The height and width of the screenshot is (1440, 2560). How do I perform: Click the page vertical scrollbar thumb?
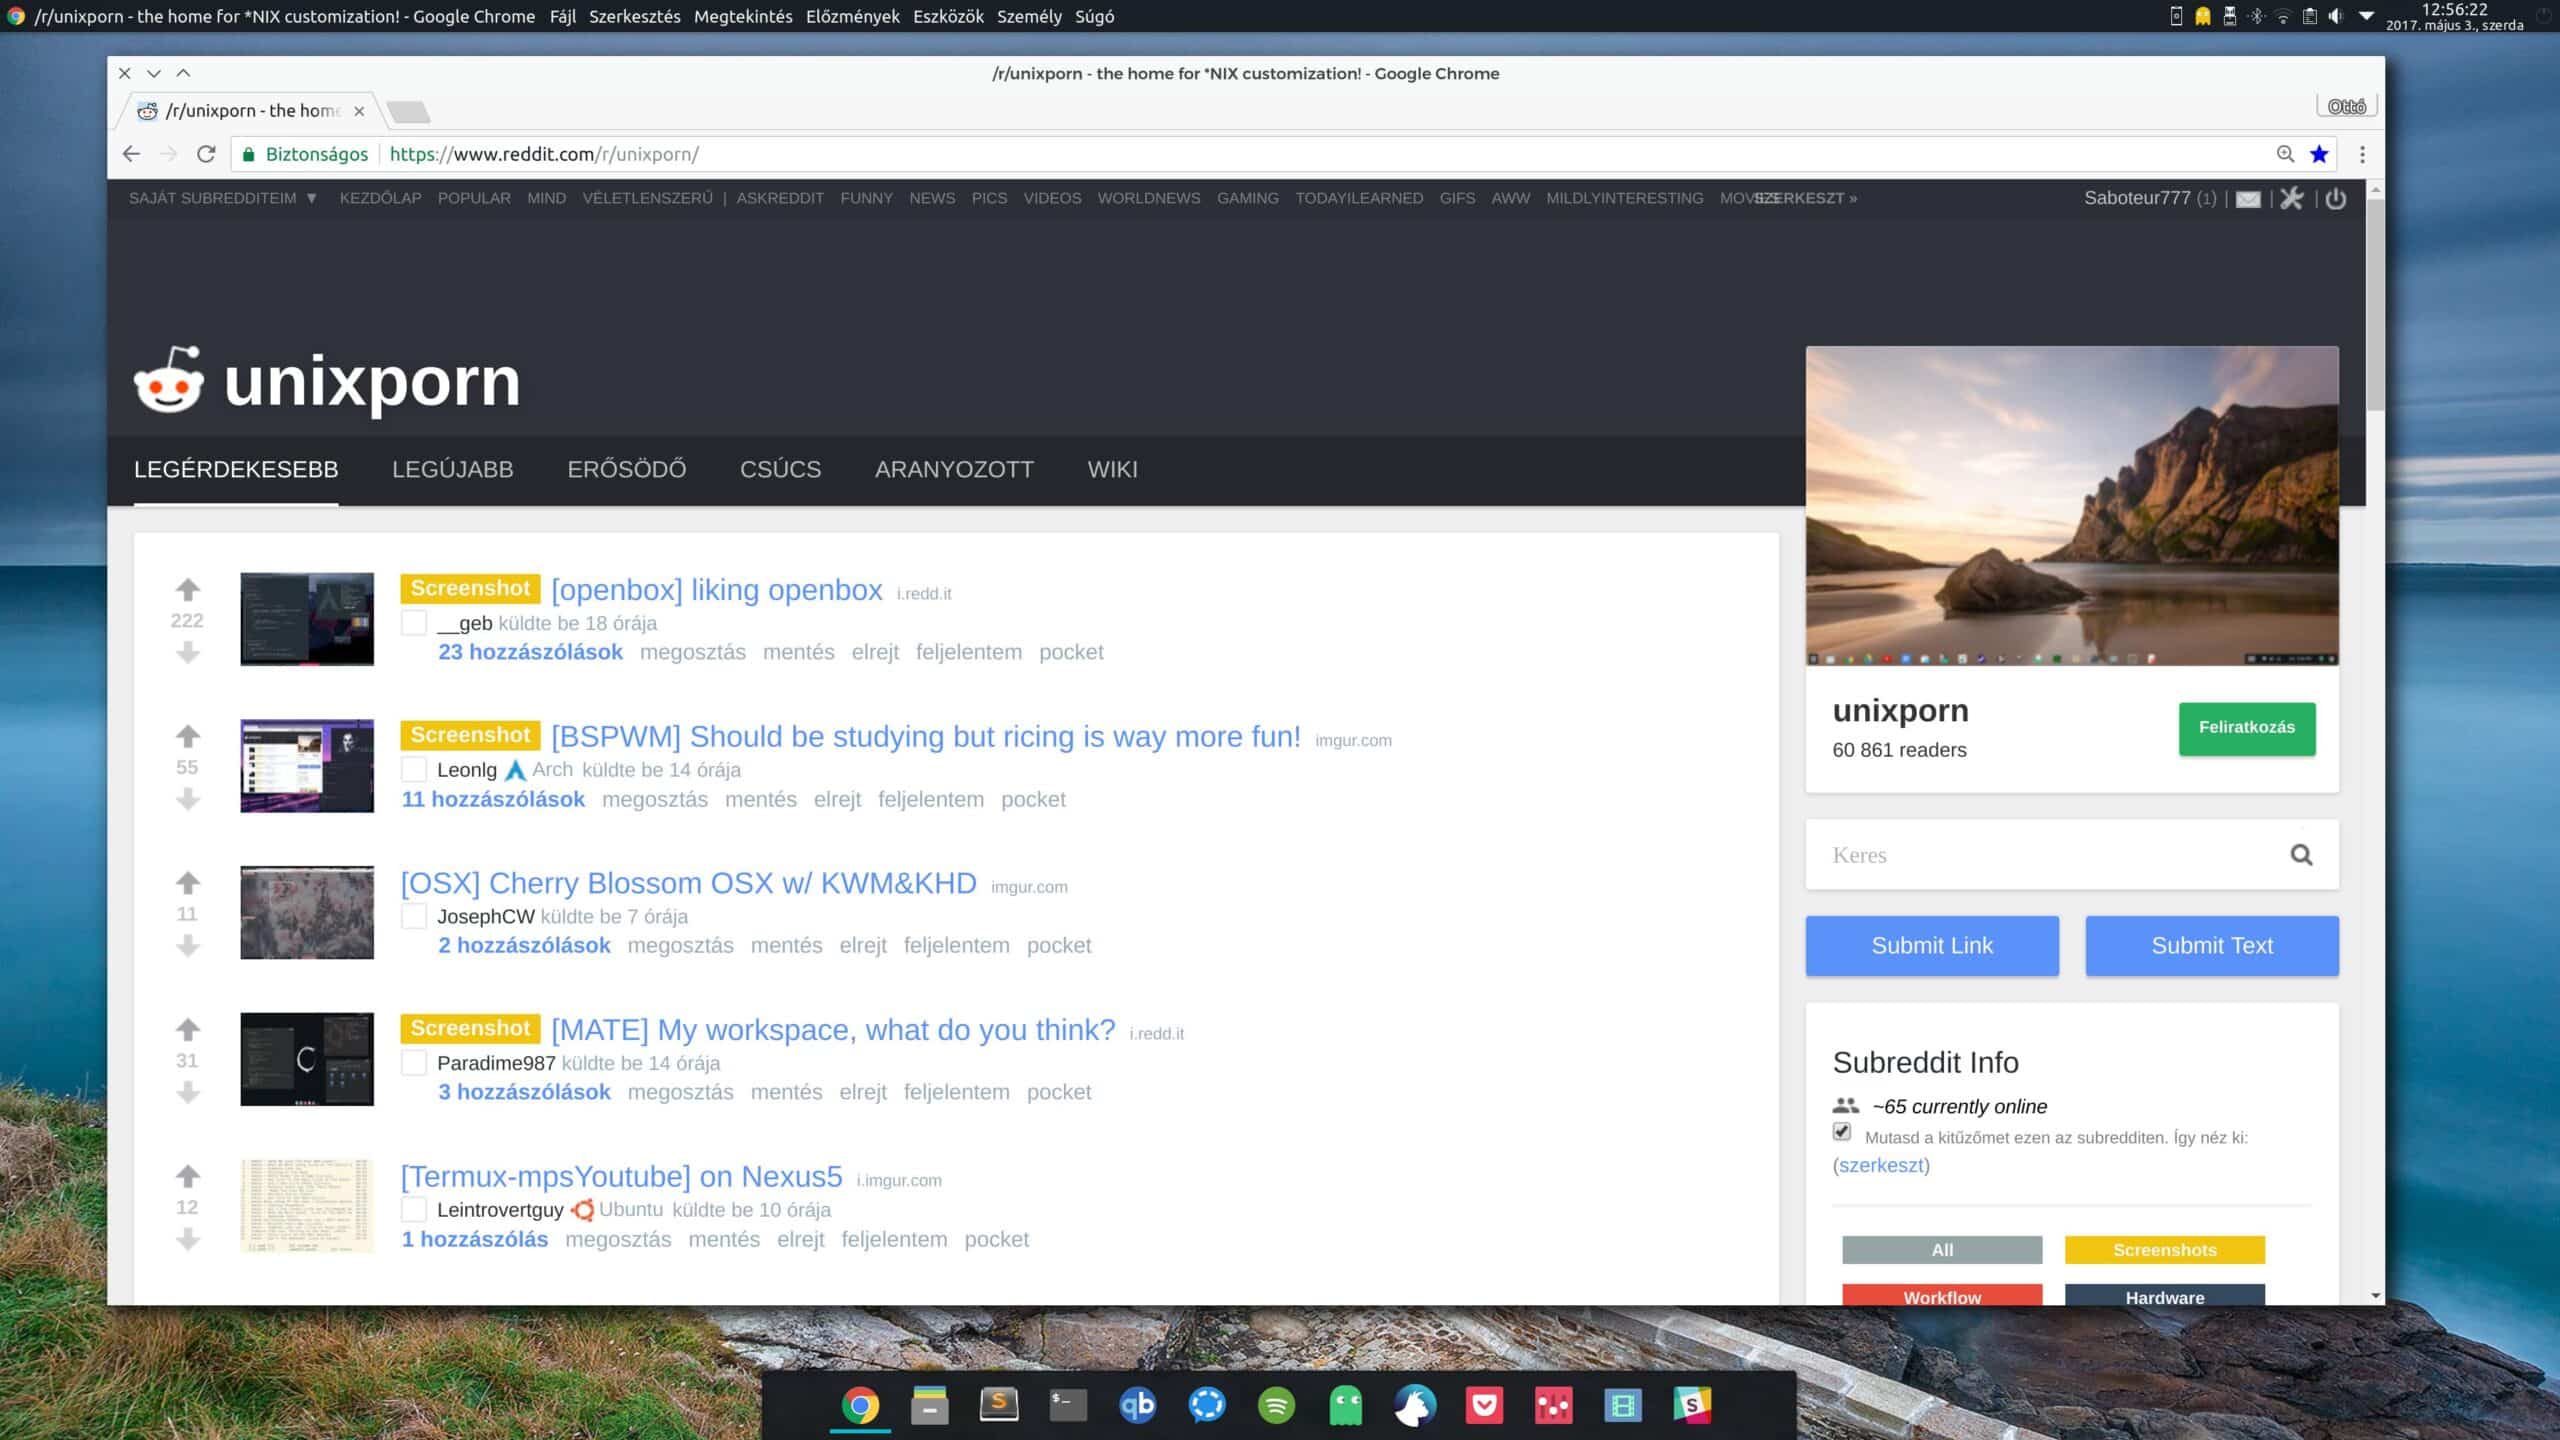pyautogui.click(x=2375, y=305)
